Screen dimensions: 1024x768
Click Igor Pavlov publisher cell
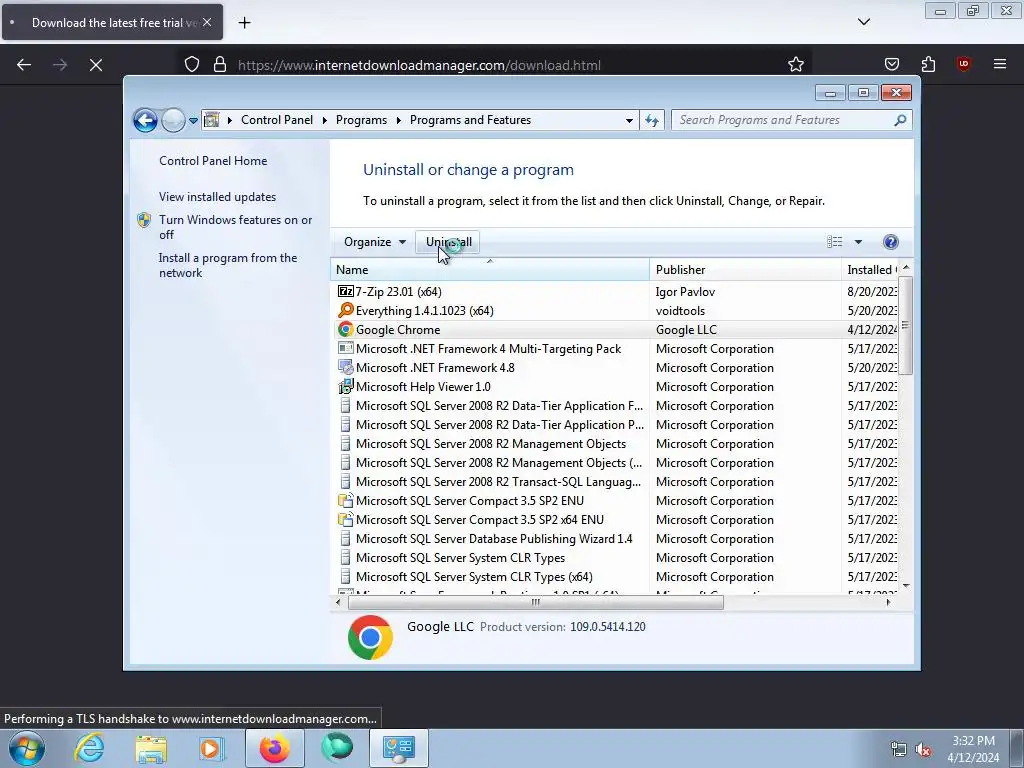click(x=685, y=292)
